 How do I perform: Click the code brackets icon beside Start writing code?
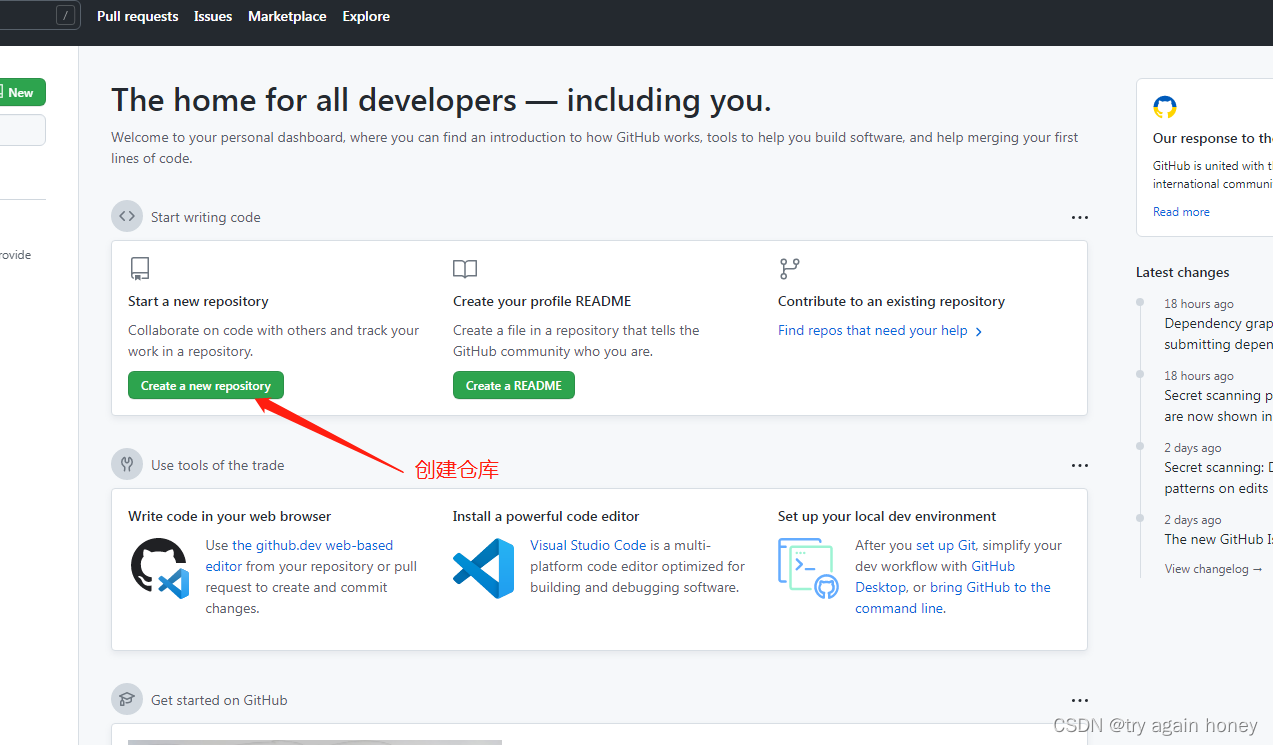[127, 217]
